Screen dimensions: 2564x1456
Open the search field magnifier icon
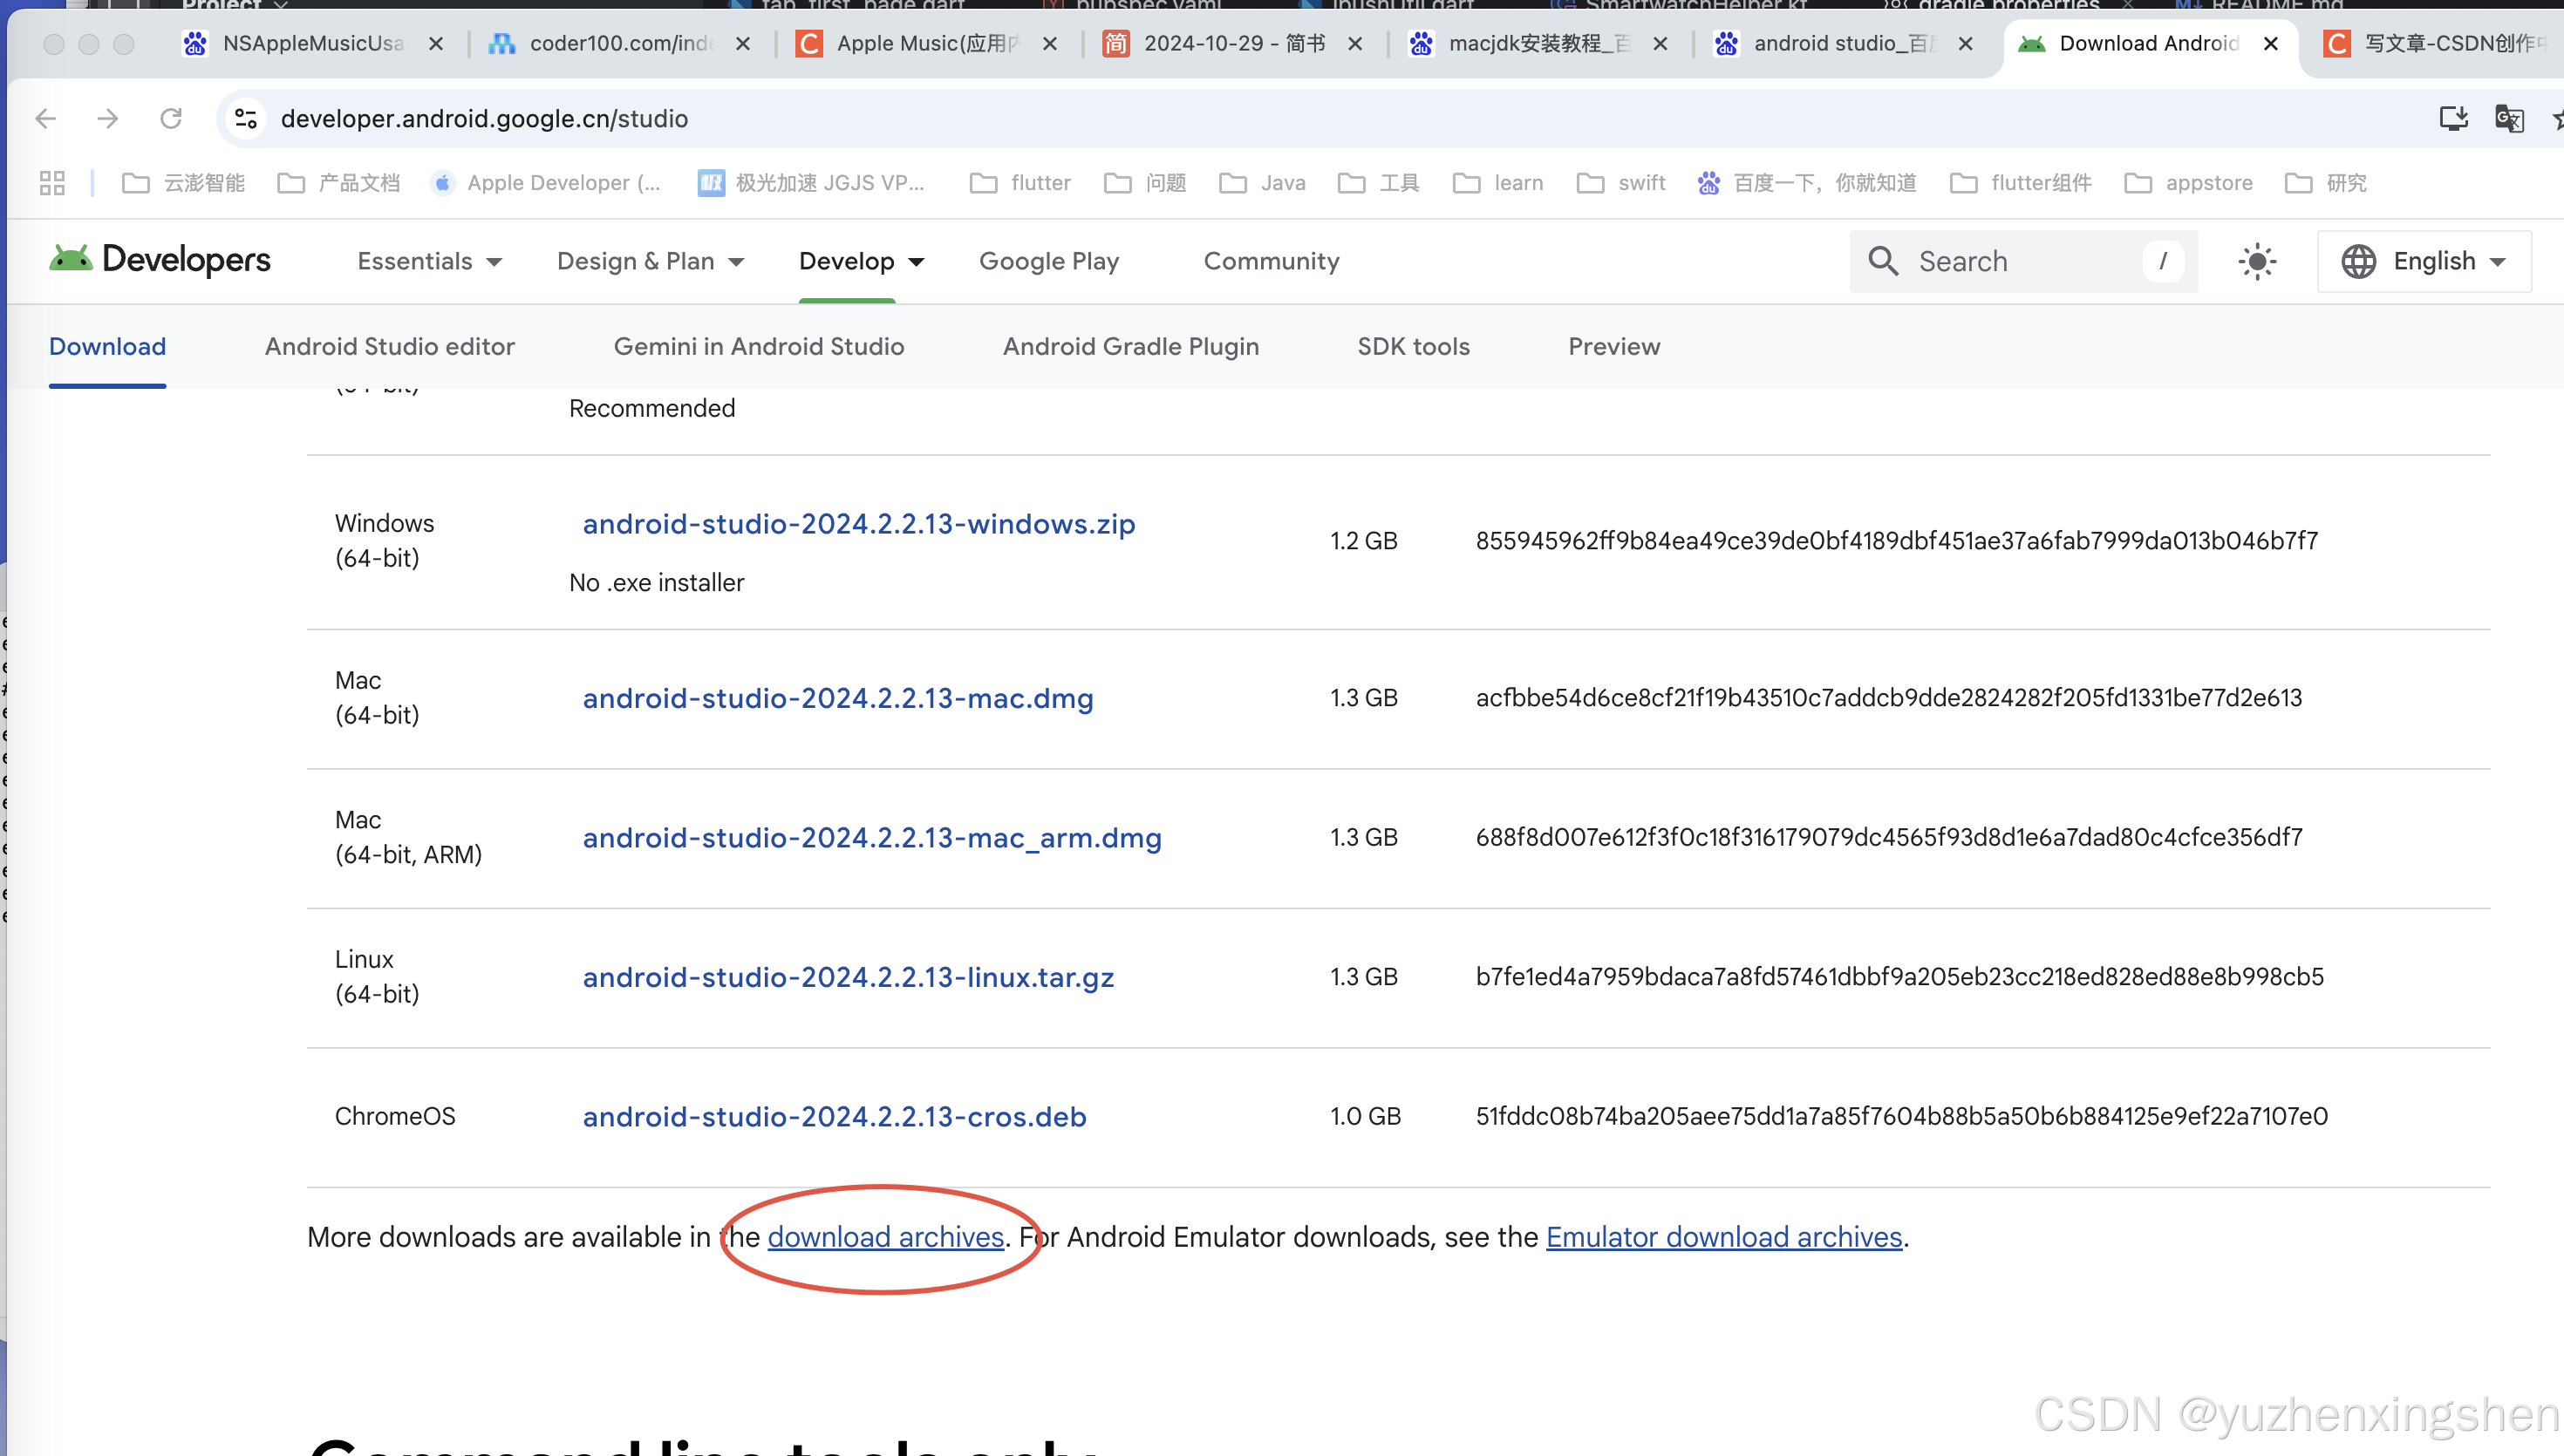pos(1884,261)
